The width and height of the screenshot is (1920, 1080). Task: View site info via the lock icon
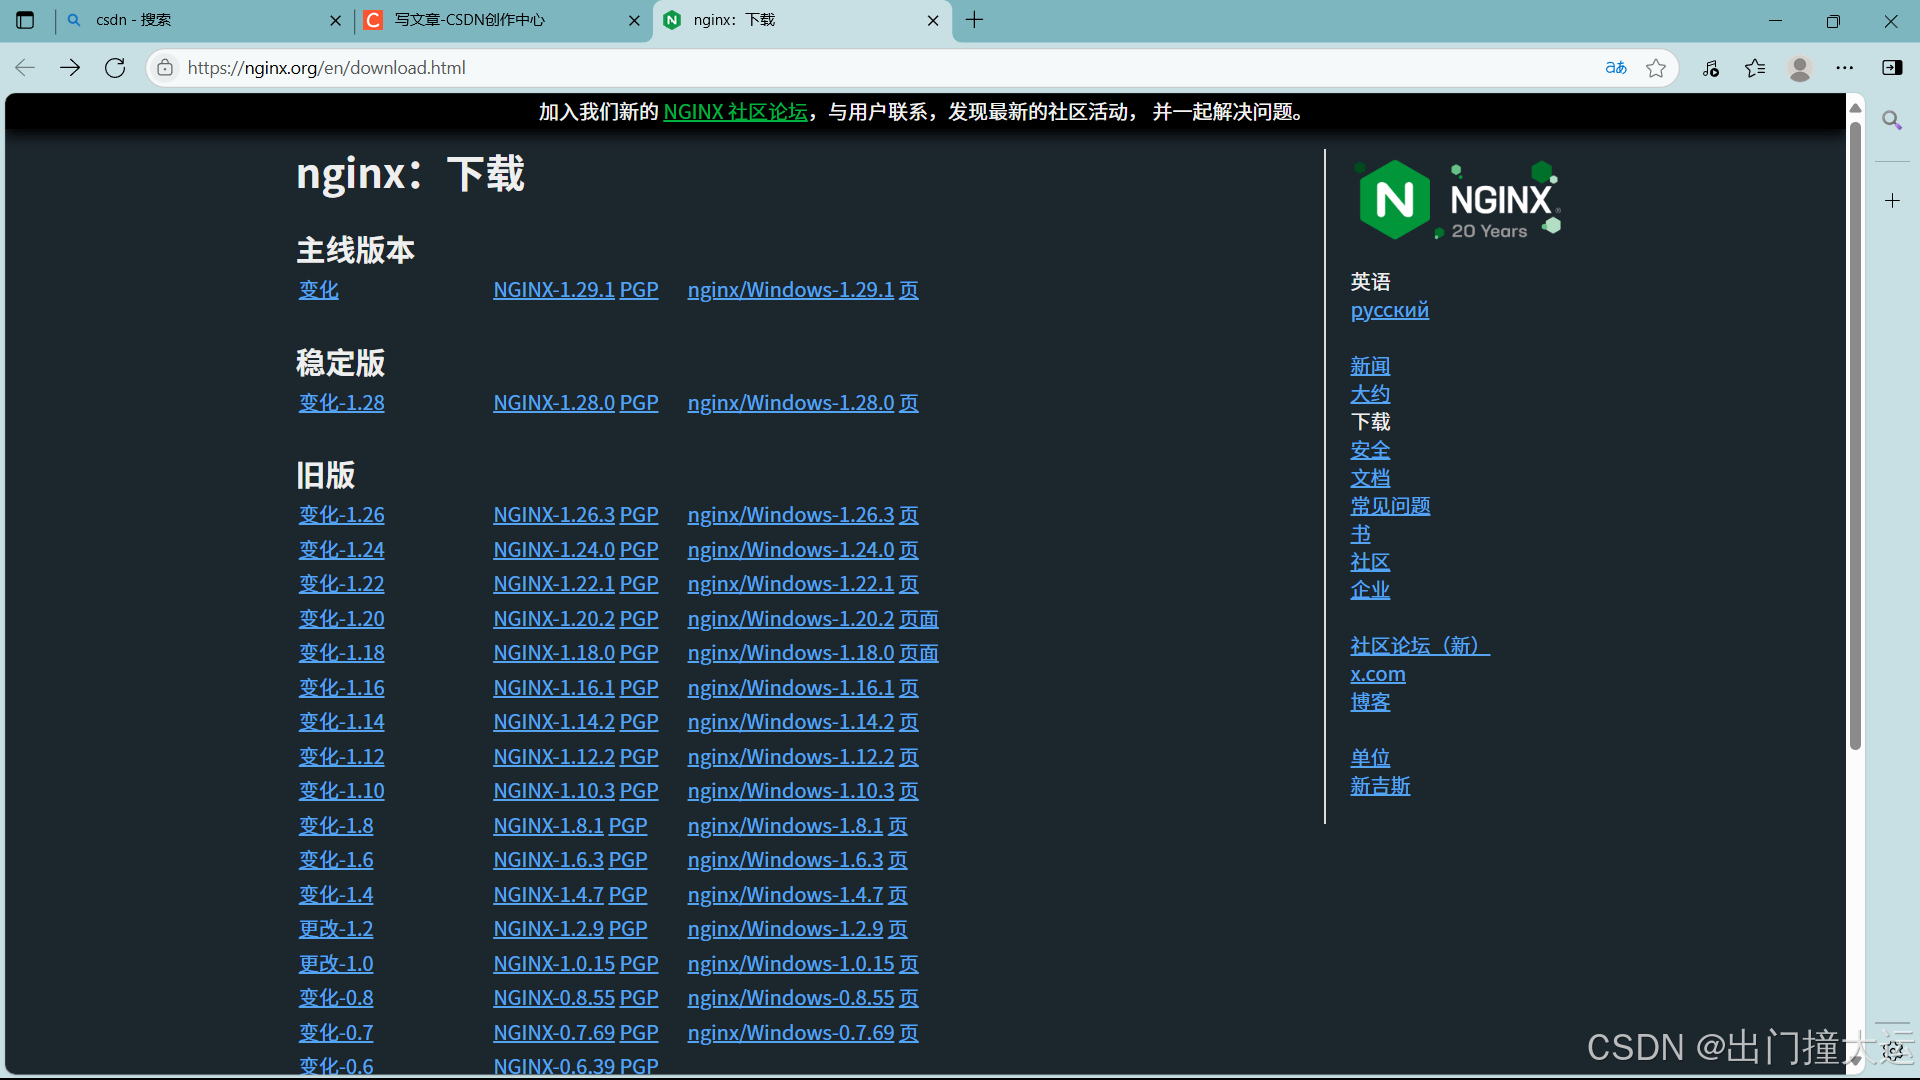[x=165, y=68]
